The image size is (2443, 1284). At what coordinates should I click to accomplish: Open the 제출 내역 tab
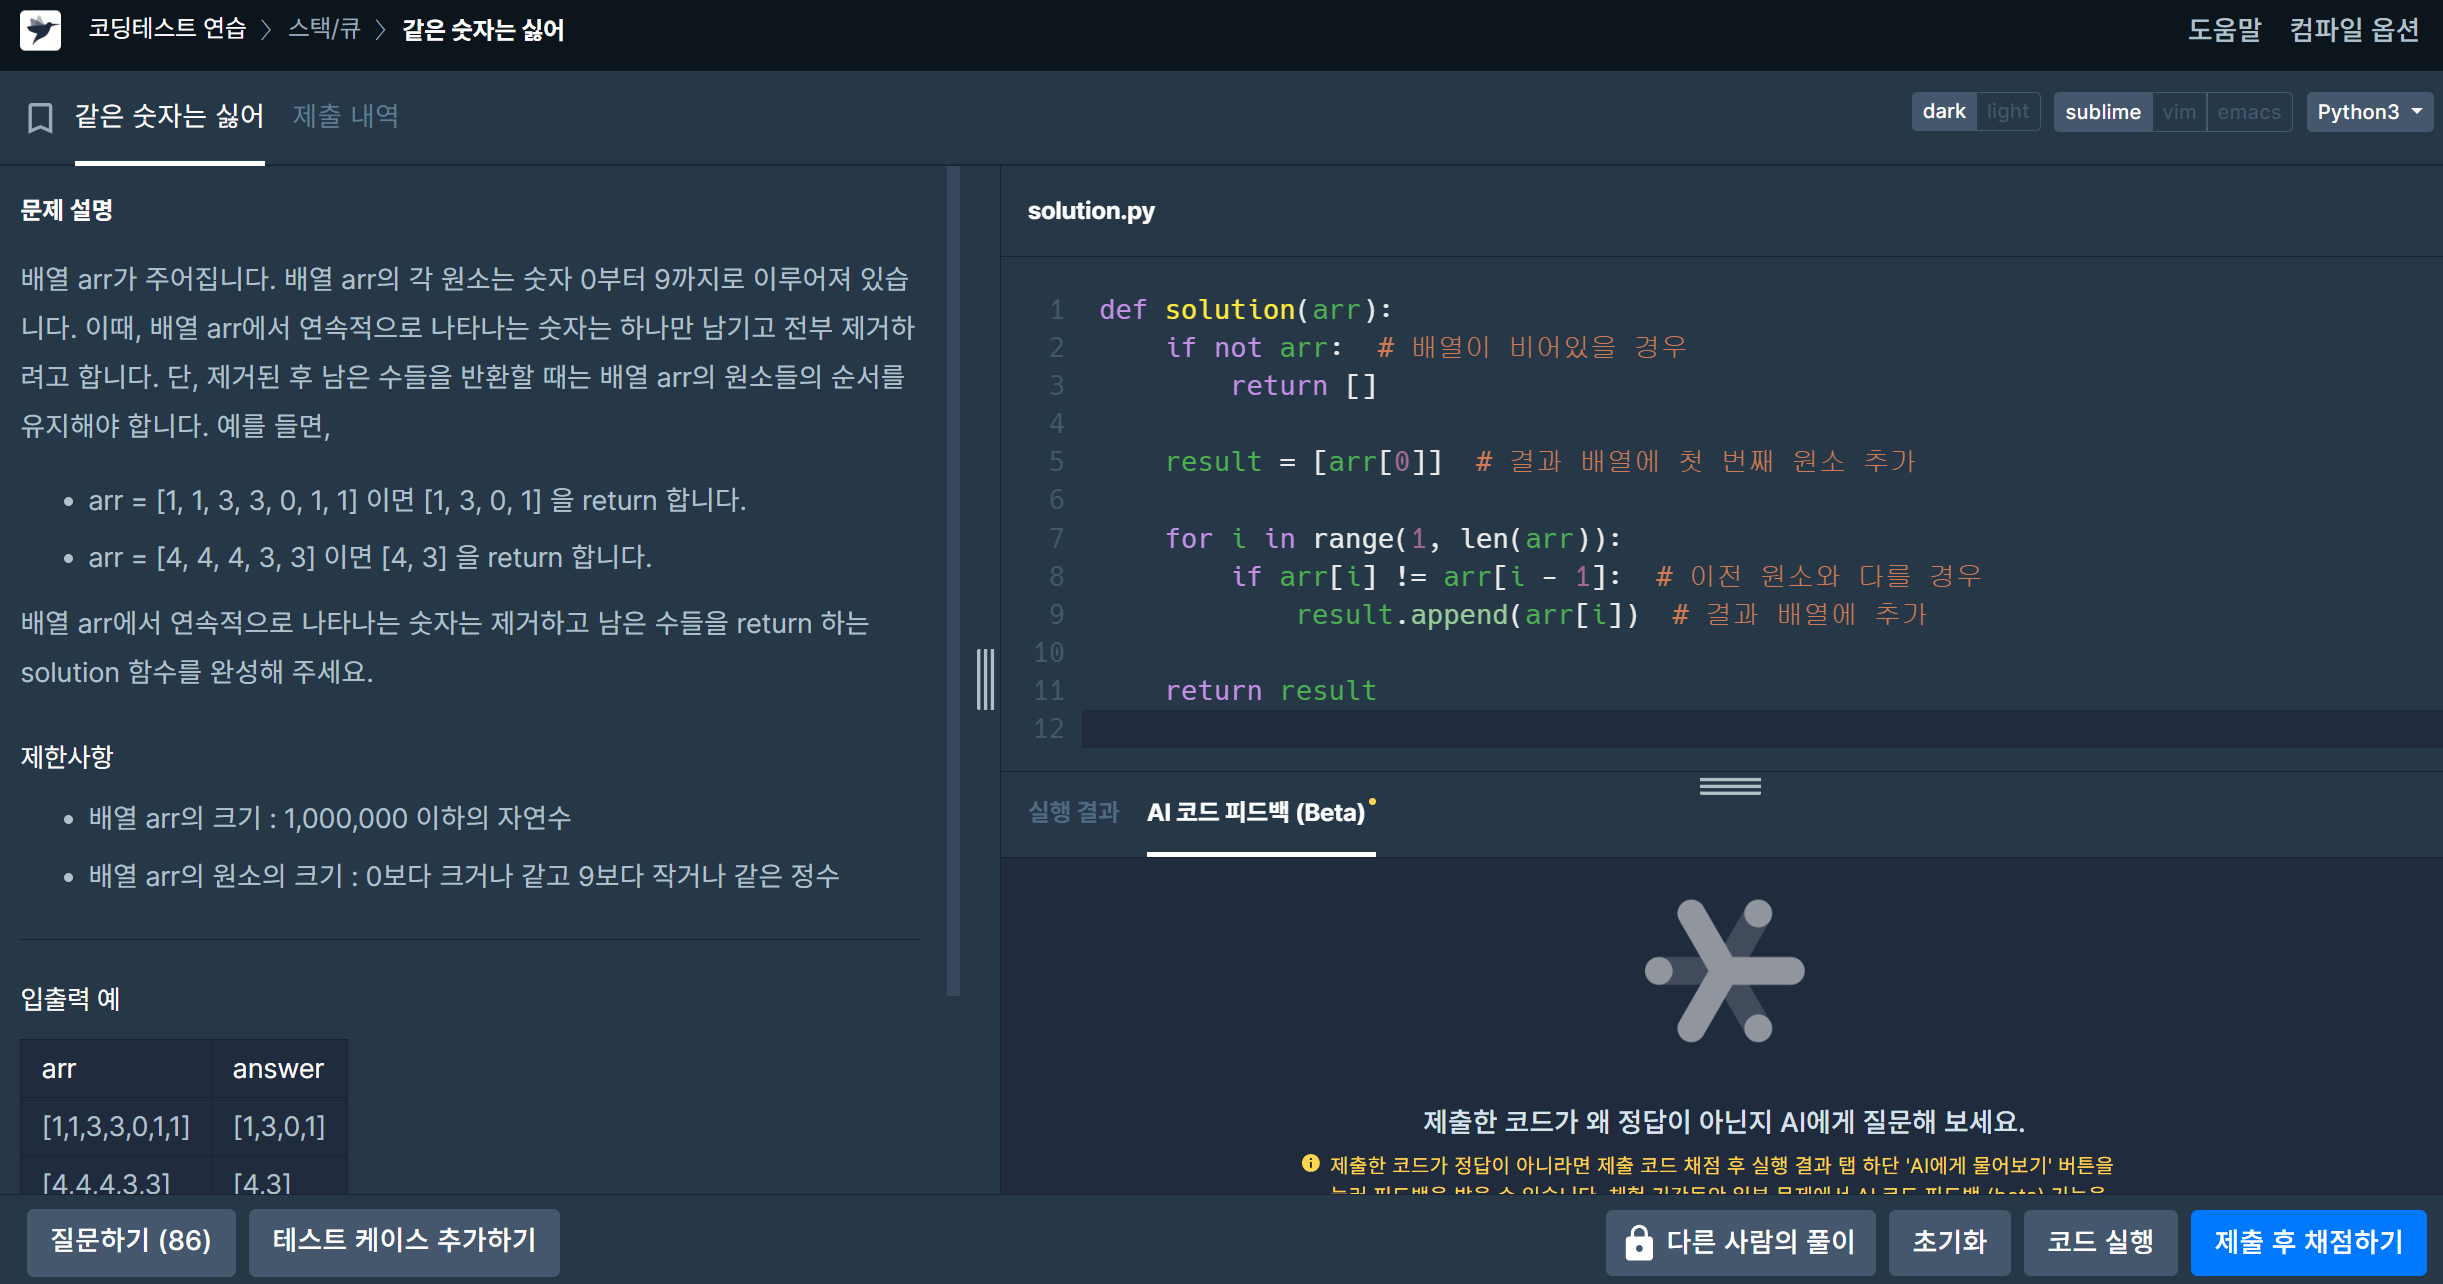tap(345, 116)
